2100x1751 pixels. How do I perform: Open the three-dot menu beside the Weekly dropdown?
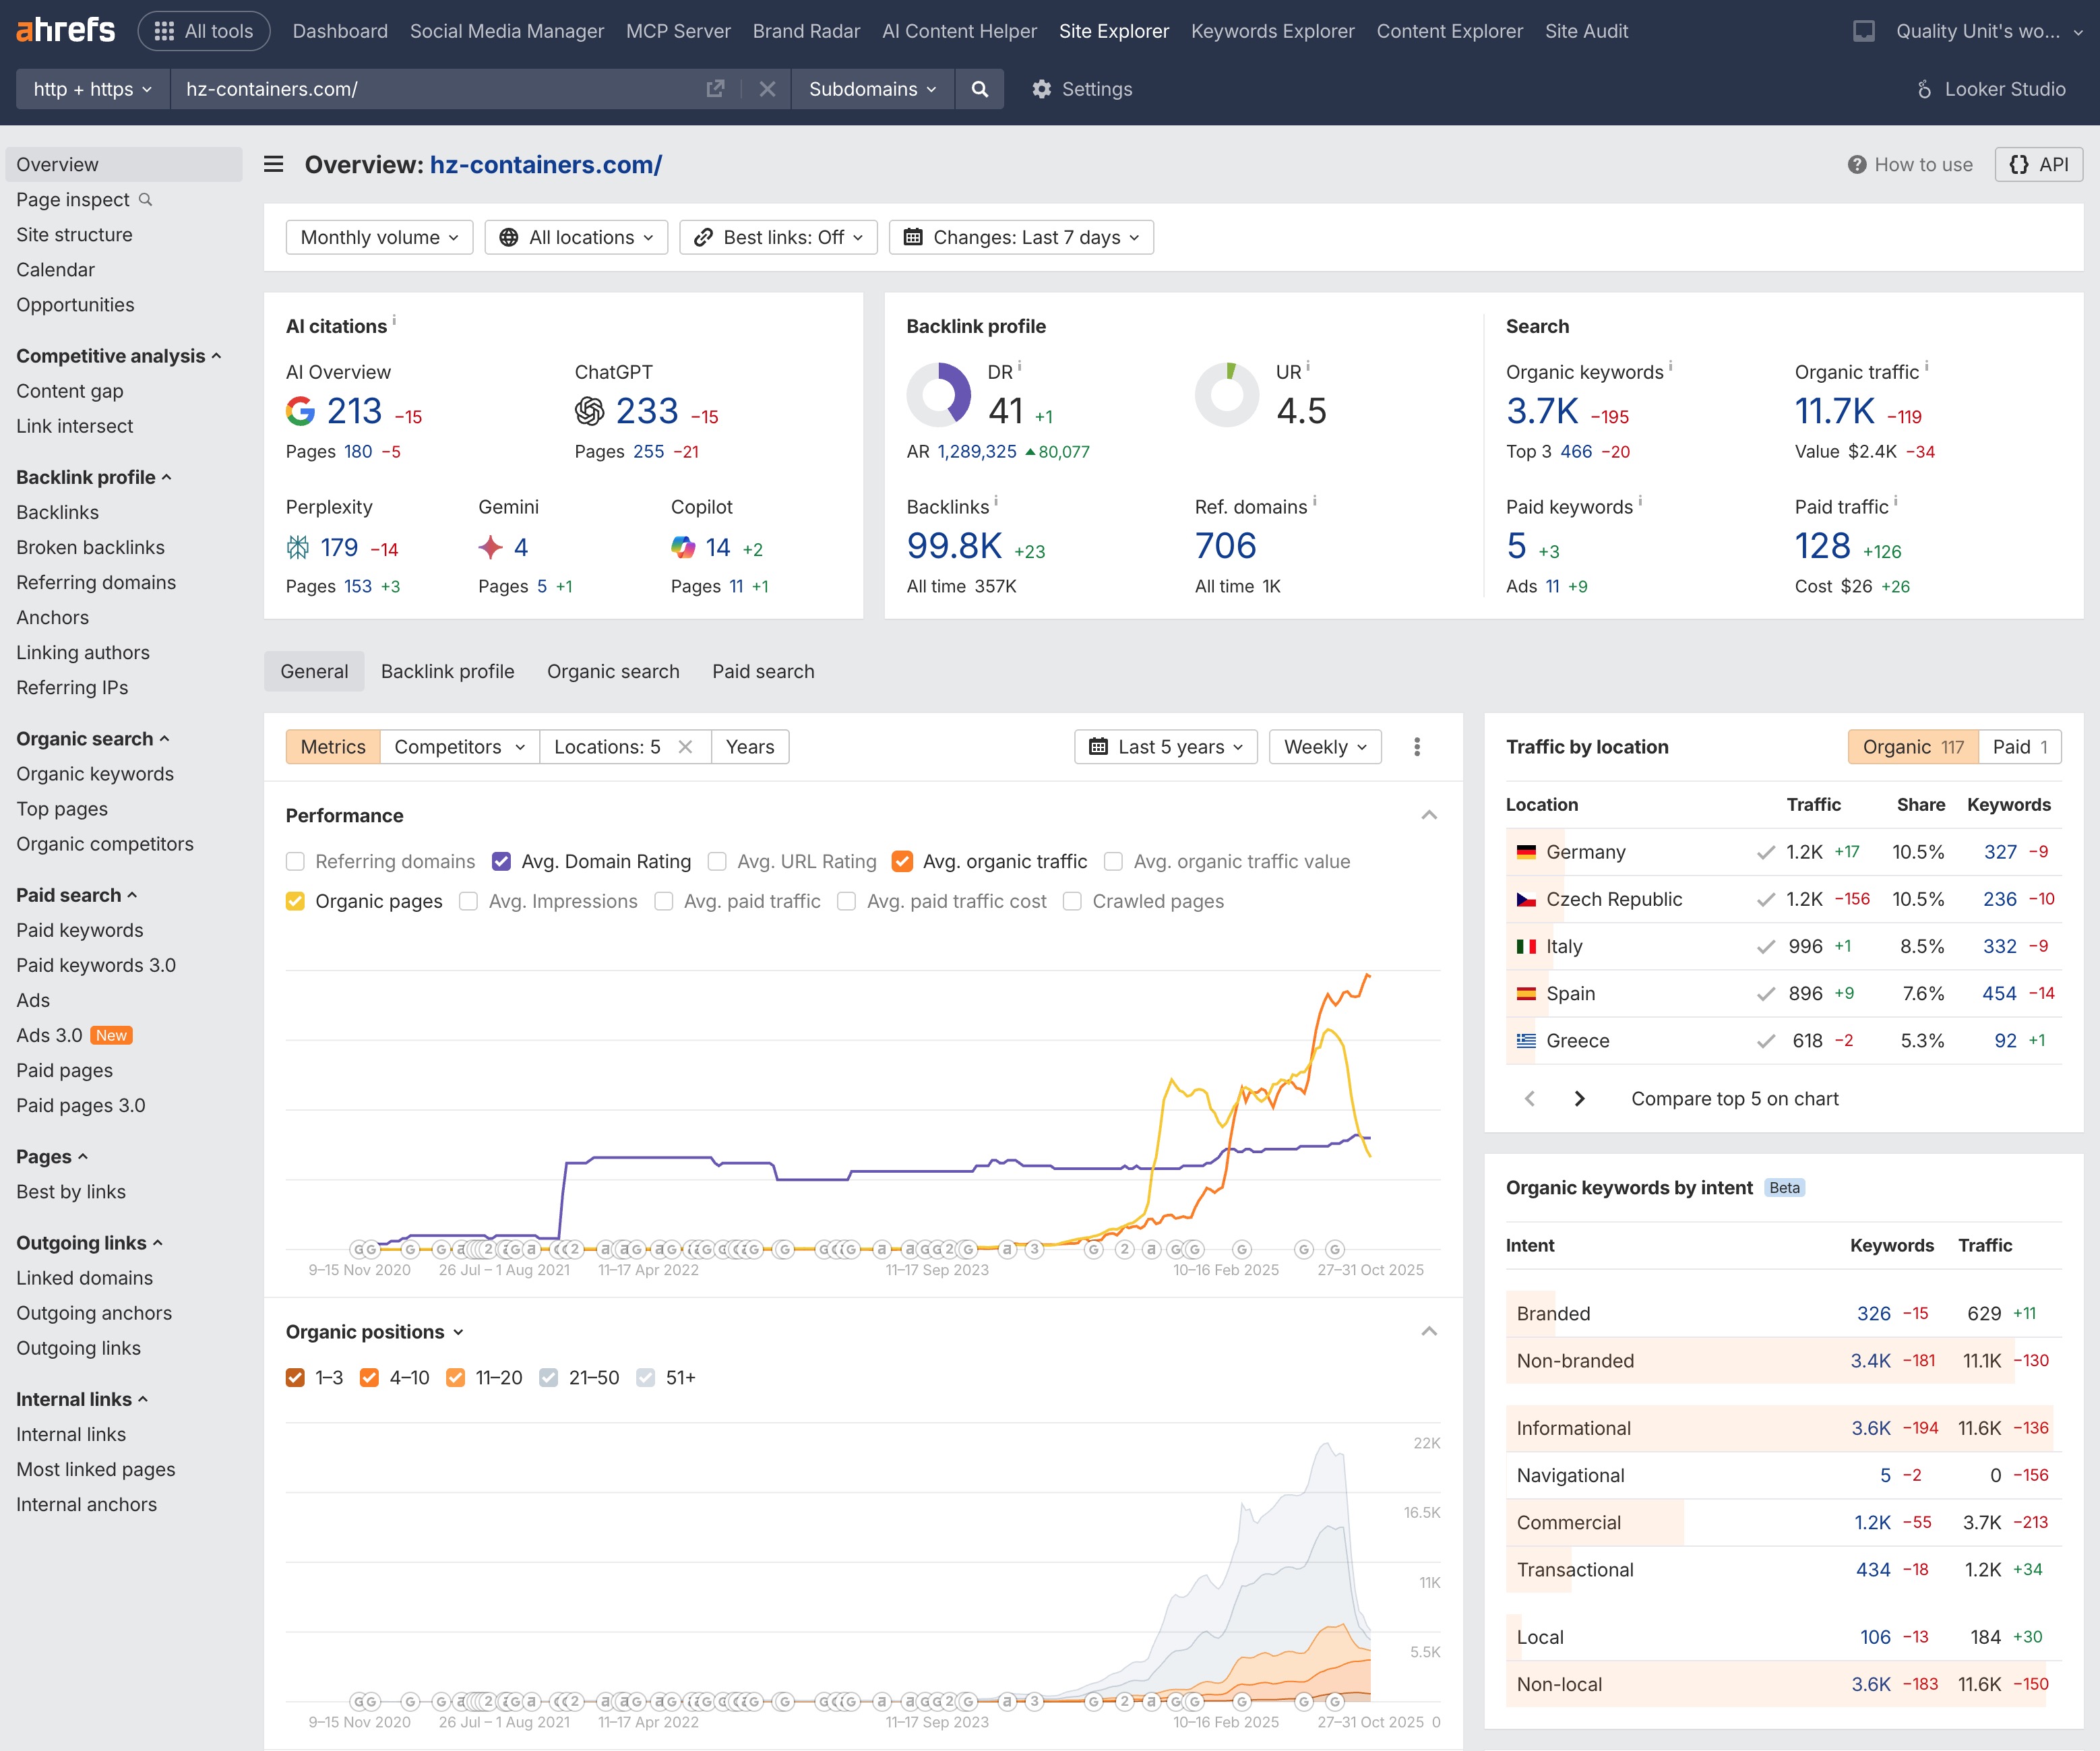pos(1417,746)
